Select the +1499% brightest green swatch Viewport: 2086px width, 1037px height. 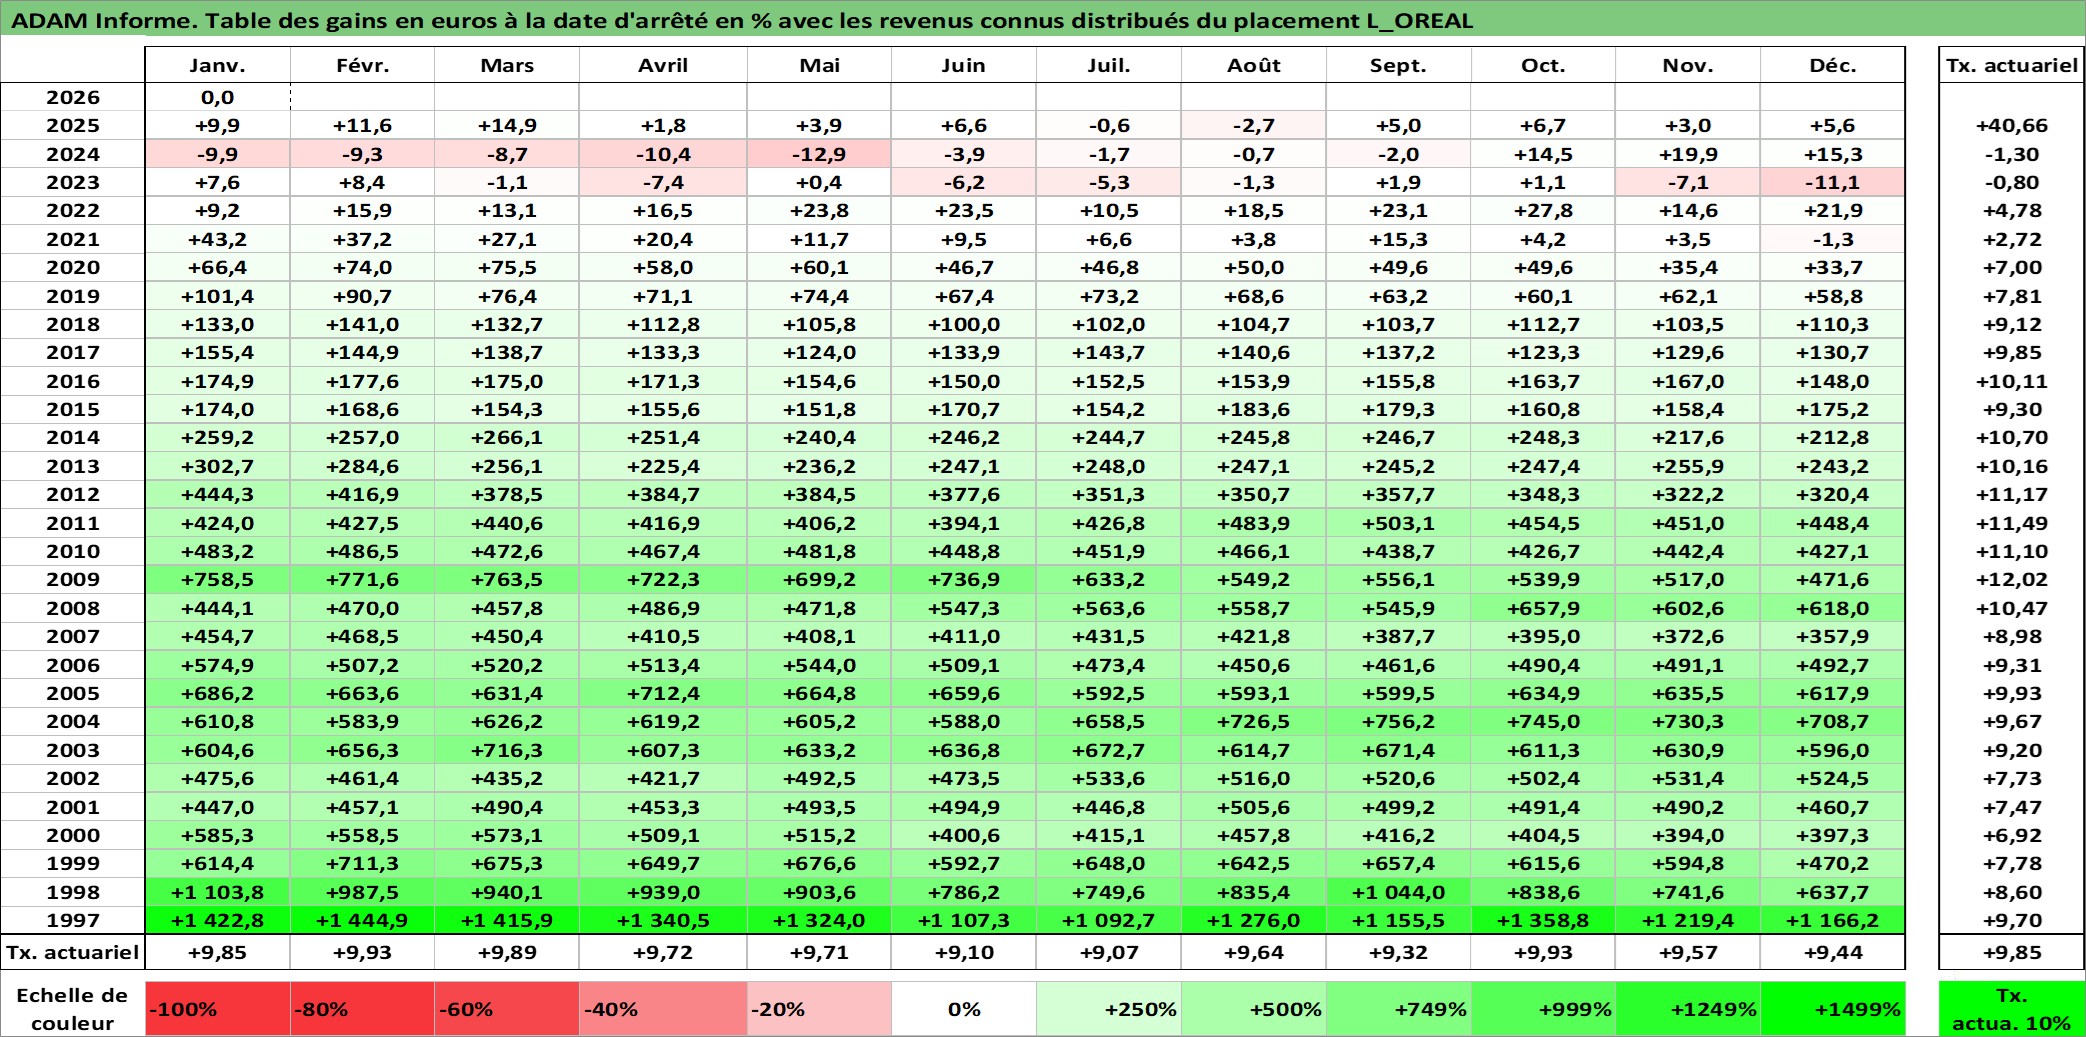click(1833, 1009)
